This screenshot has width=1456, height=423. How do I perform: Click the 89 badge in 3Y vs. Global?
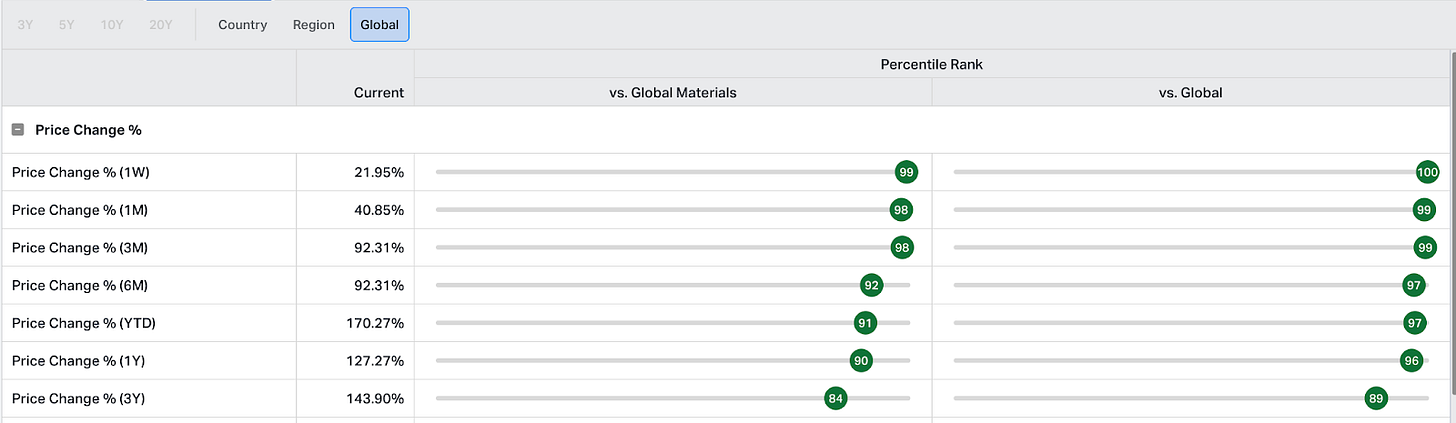pos(1376,399)
